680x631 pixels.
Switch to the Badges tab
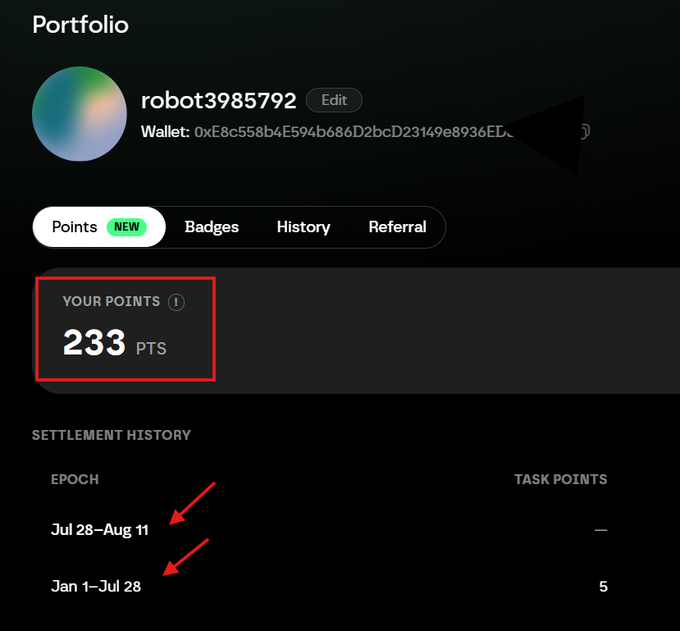(x=212, y=227)
